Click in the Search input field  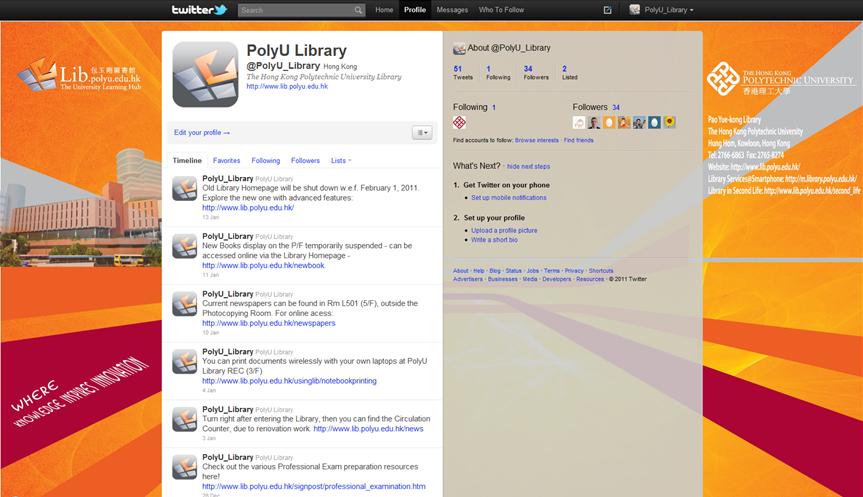296,10
